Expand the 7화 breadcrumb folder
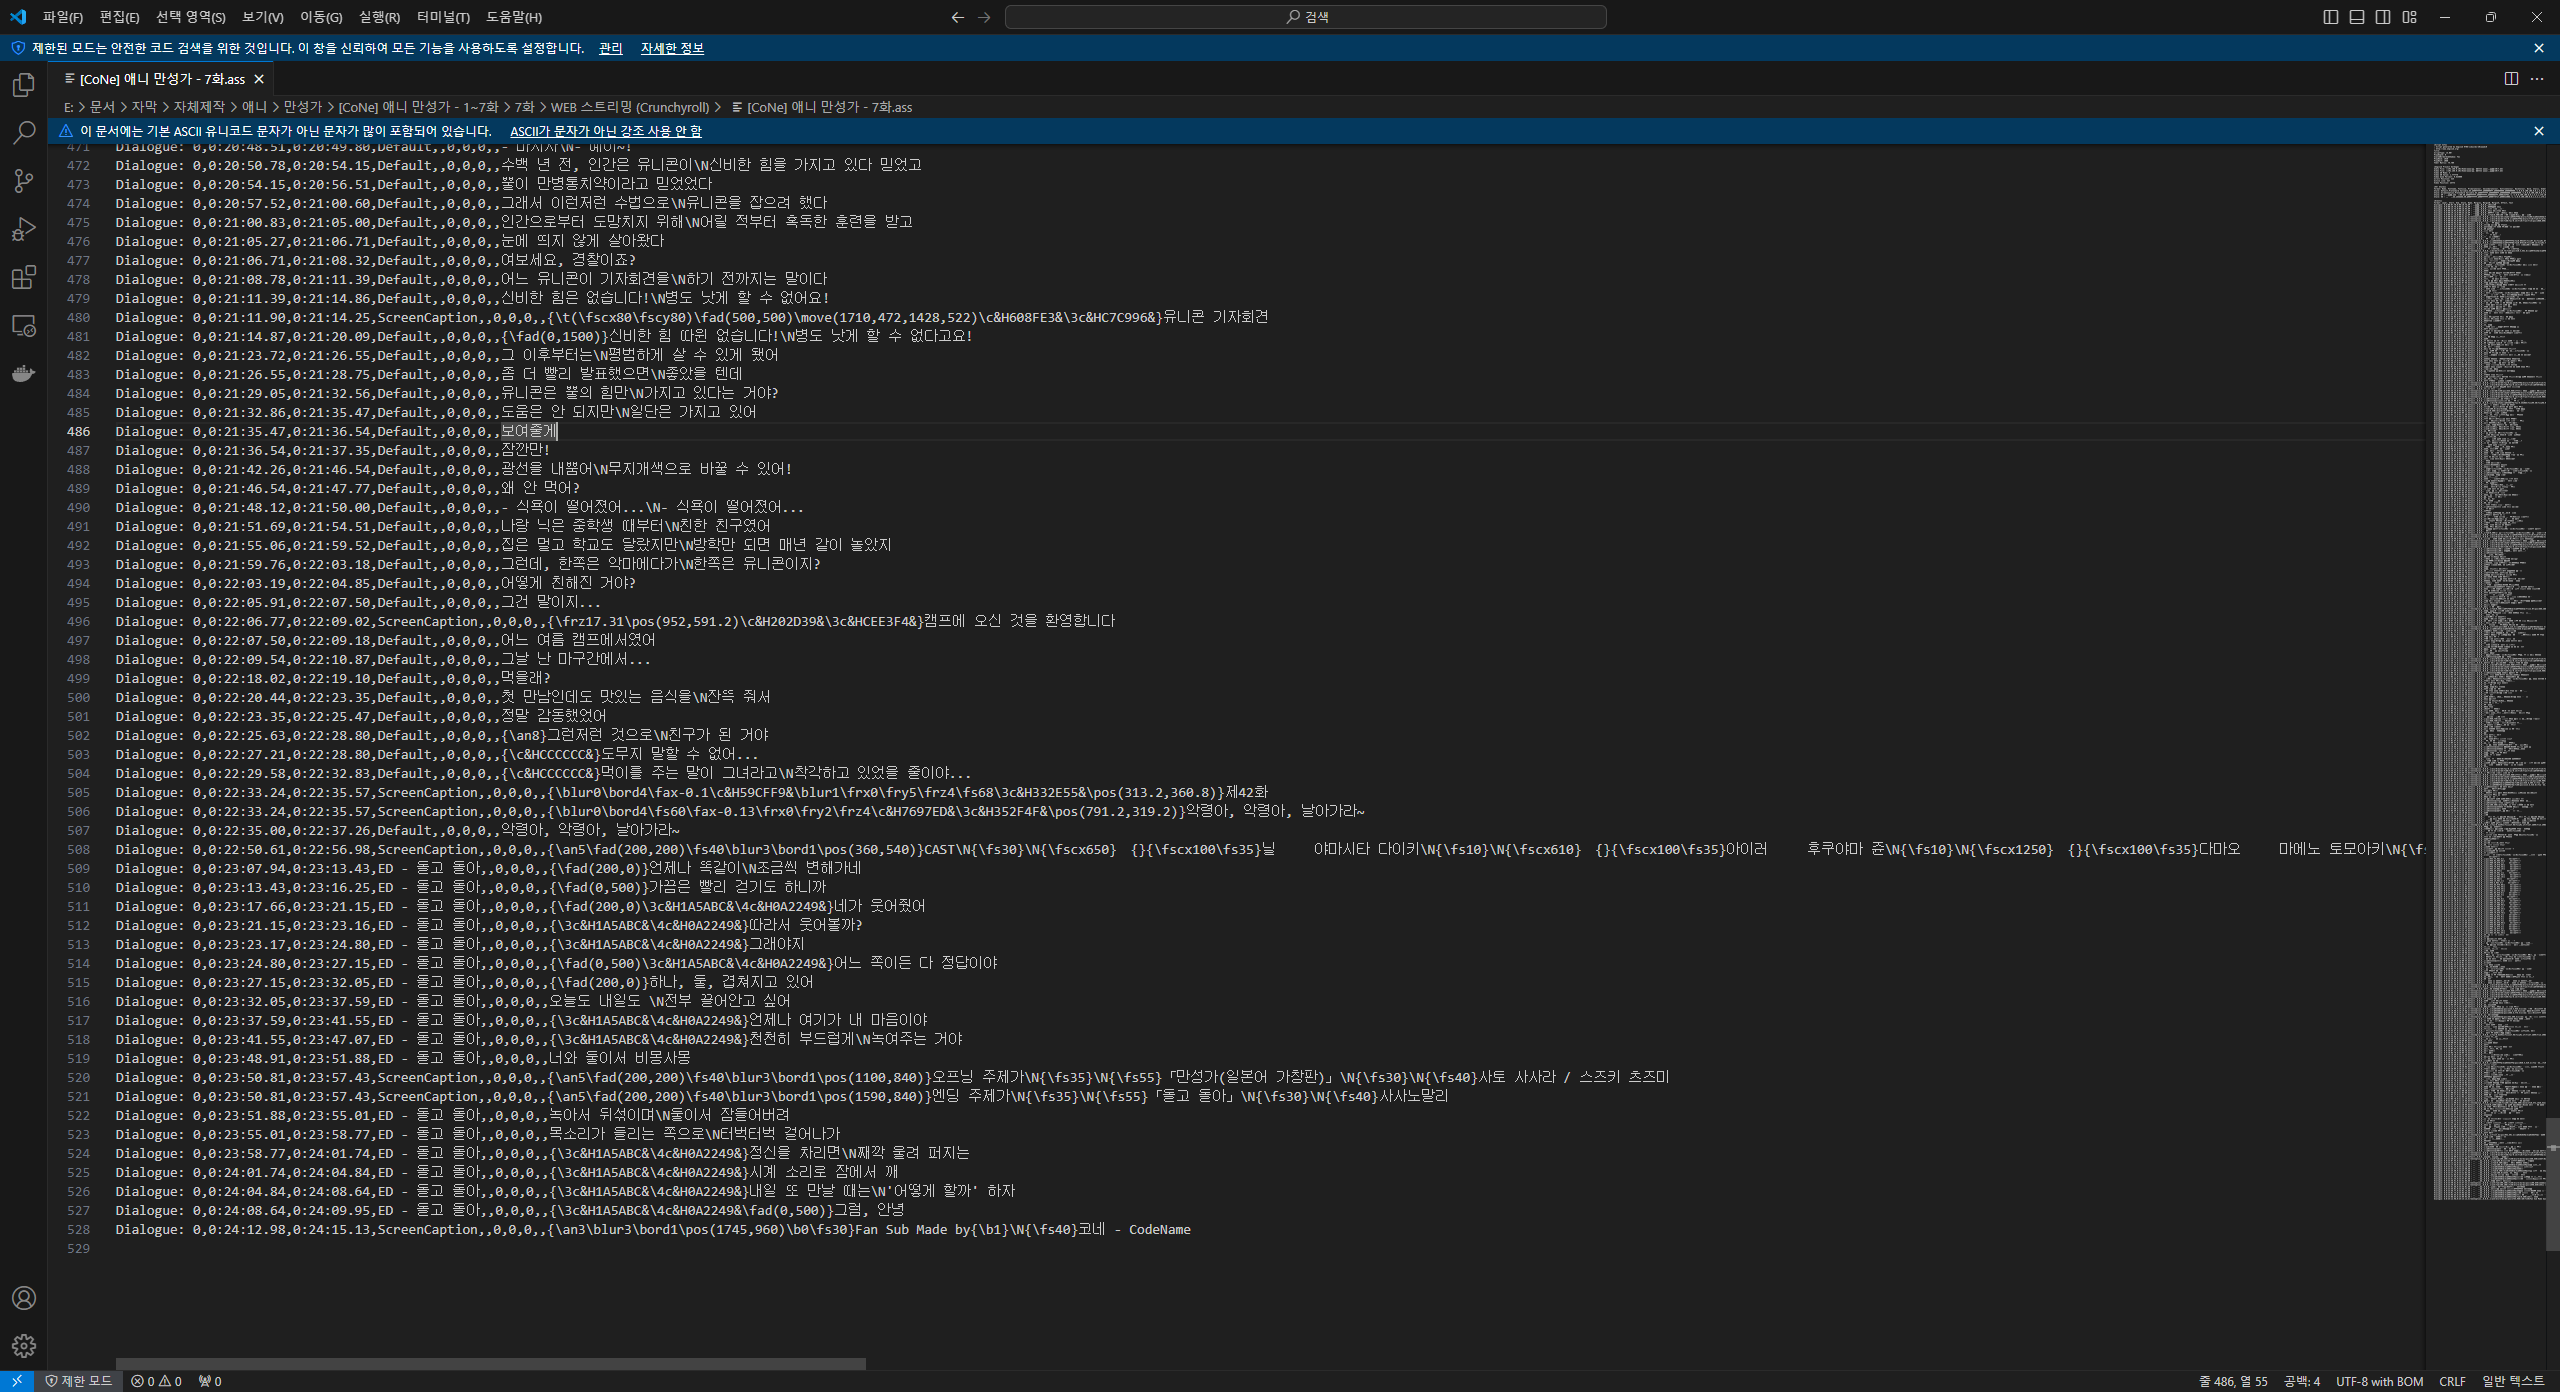 pos(524,107)
